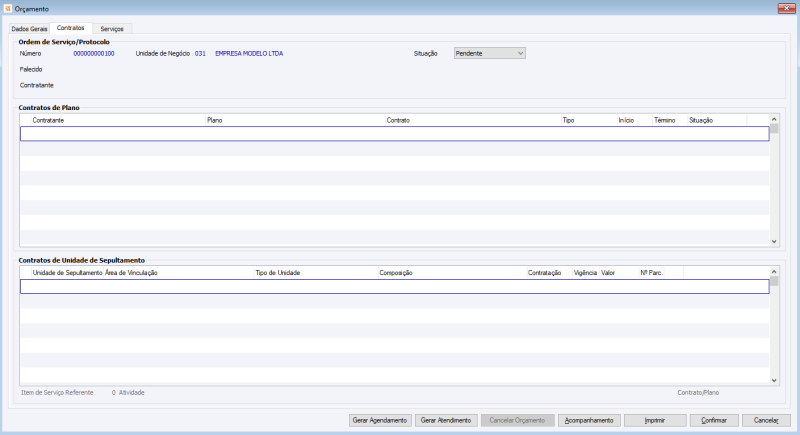
Task: Click the Plano column header
Action: pos(295,120)
